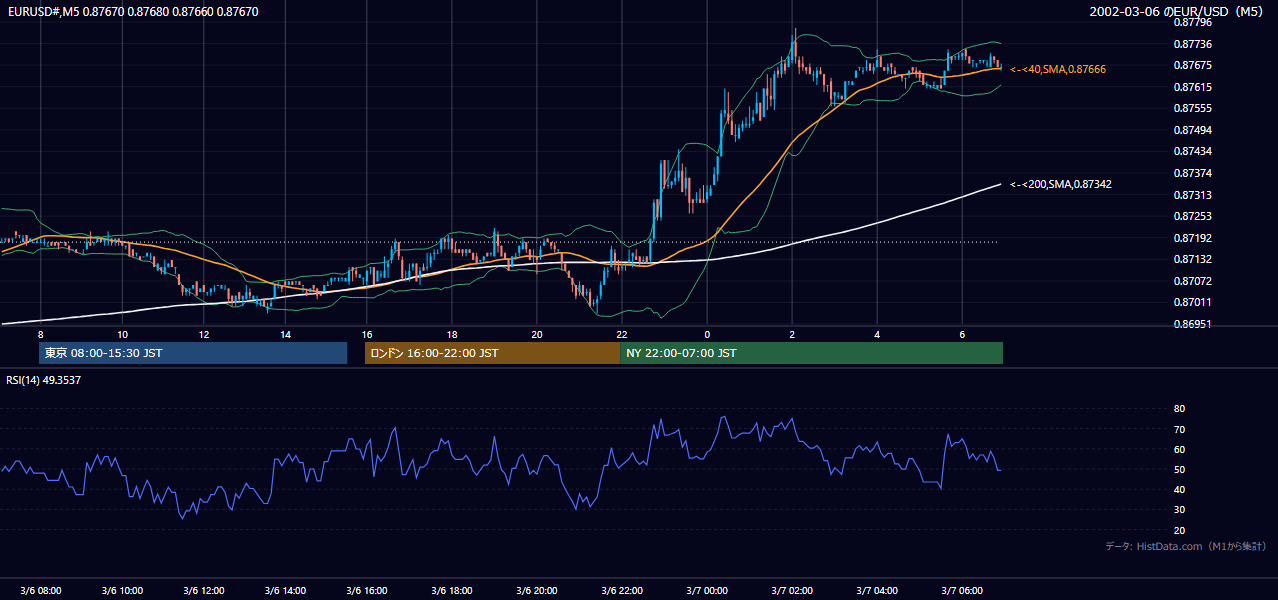1278x600 pixels.
Task: Click the HistData.com data source credit
Action: point(1186,546)
